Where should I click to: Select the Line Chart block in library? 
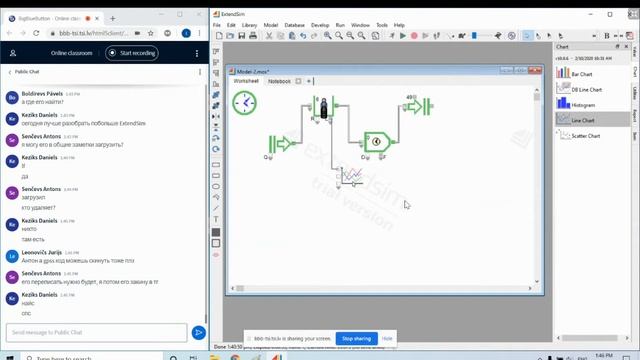(x=592, y=120)
